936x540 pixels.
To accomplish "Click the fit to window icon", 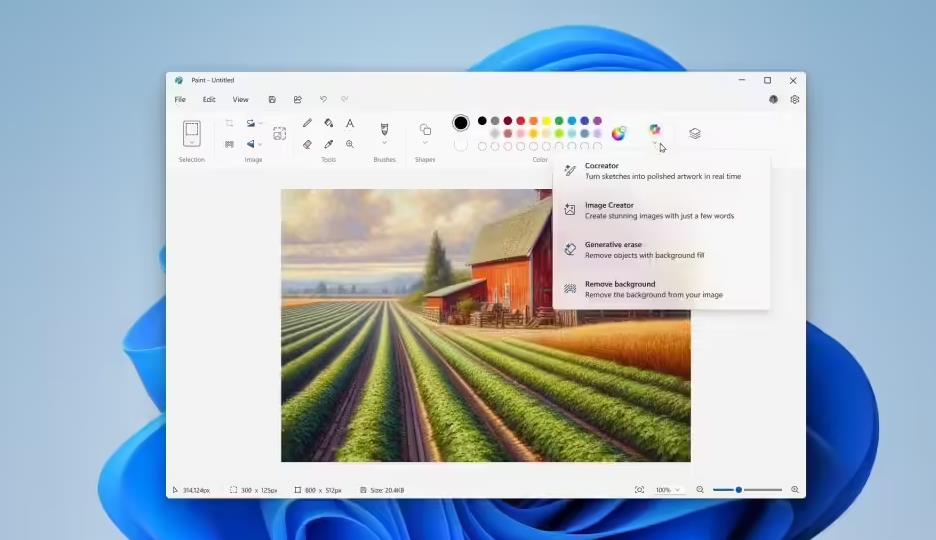I will (639, 490).
